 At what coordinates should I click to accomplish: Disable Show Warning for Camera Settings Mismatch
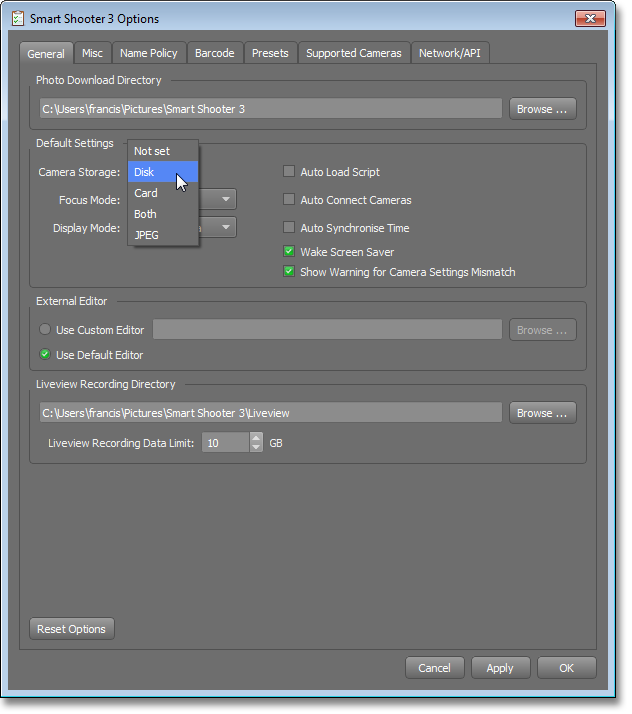(290, 272)
